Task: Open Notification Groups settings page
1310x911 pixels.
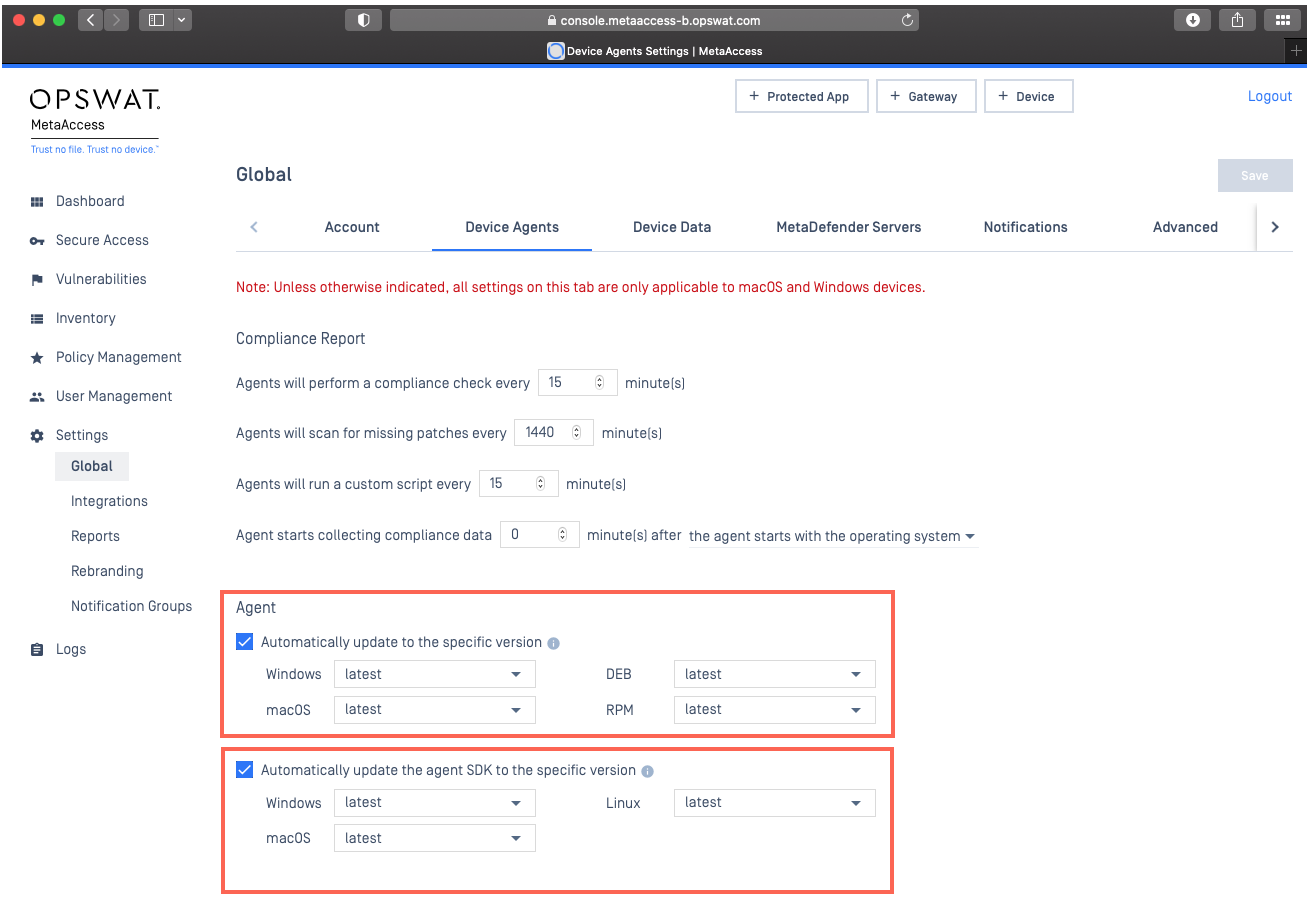Action: [x=131, y=606]
